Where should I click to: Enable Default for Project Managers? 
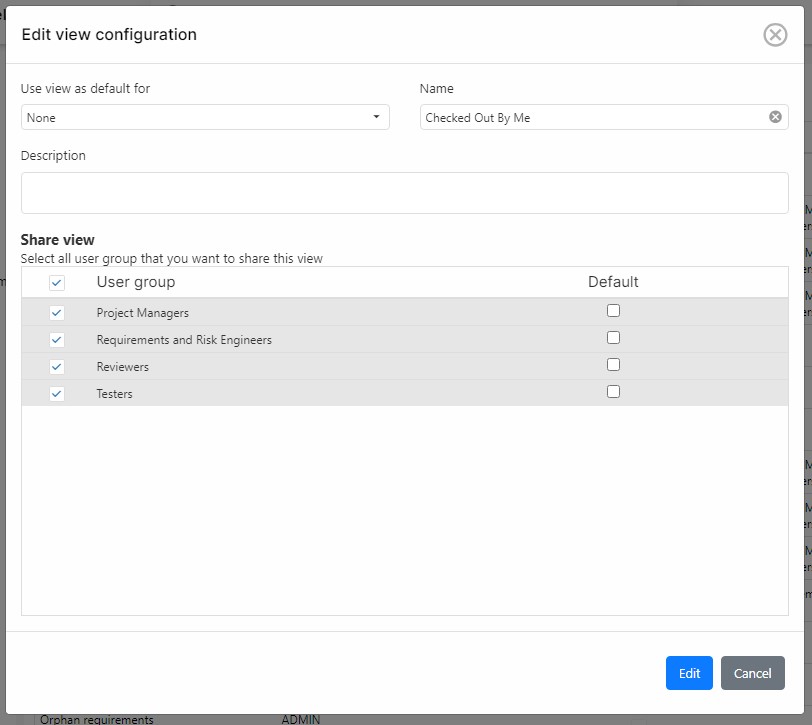tap(613, 311)
